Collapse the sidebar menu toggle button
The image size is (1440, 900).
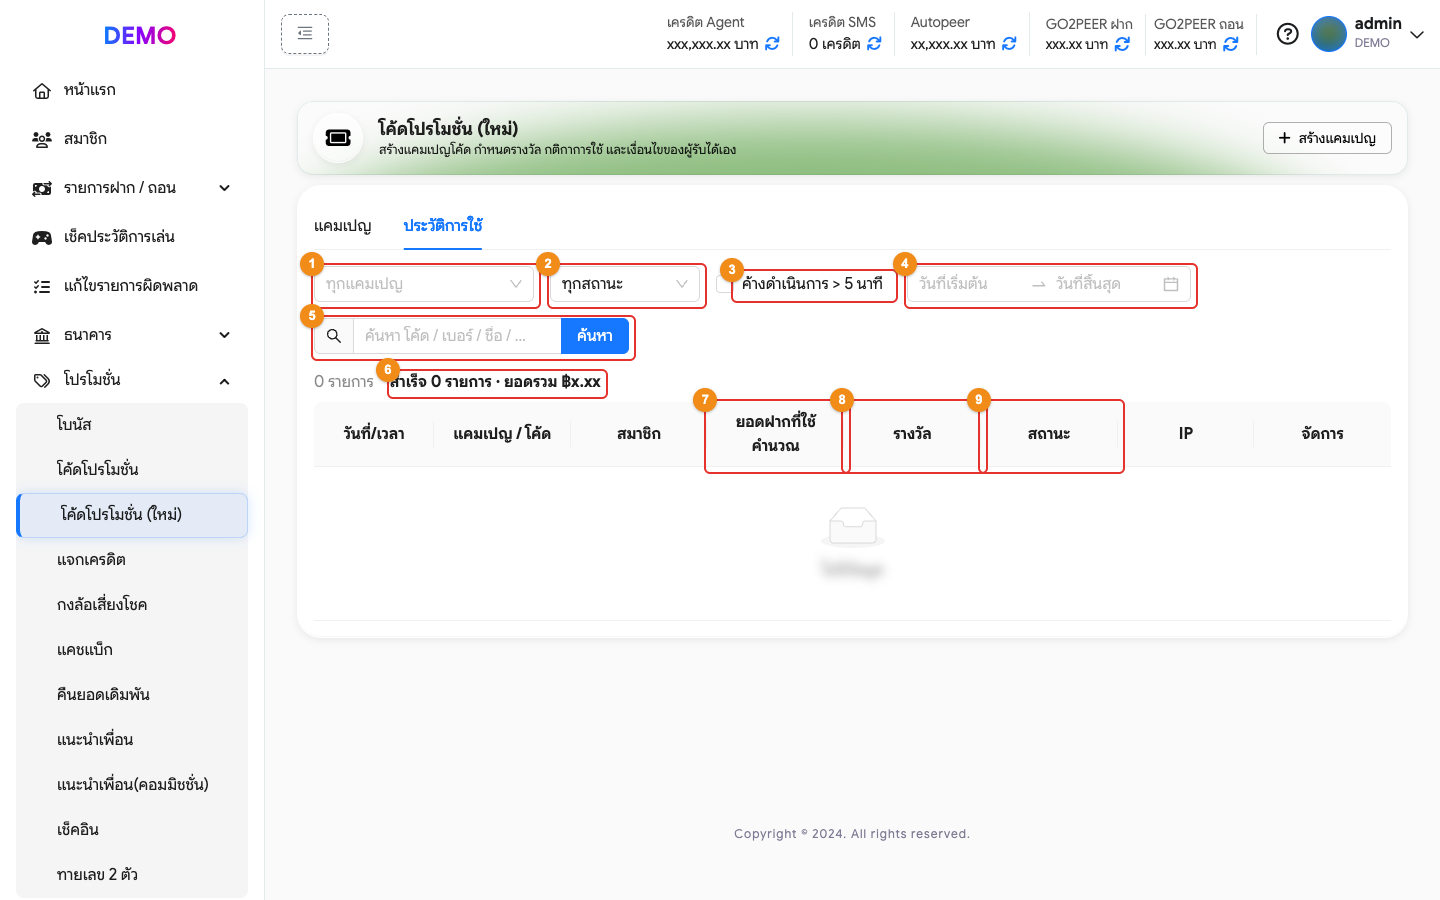305,34
